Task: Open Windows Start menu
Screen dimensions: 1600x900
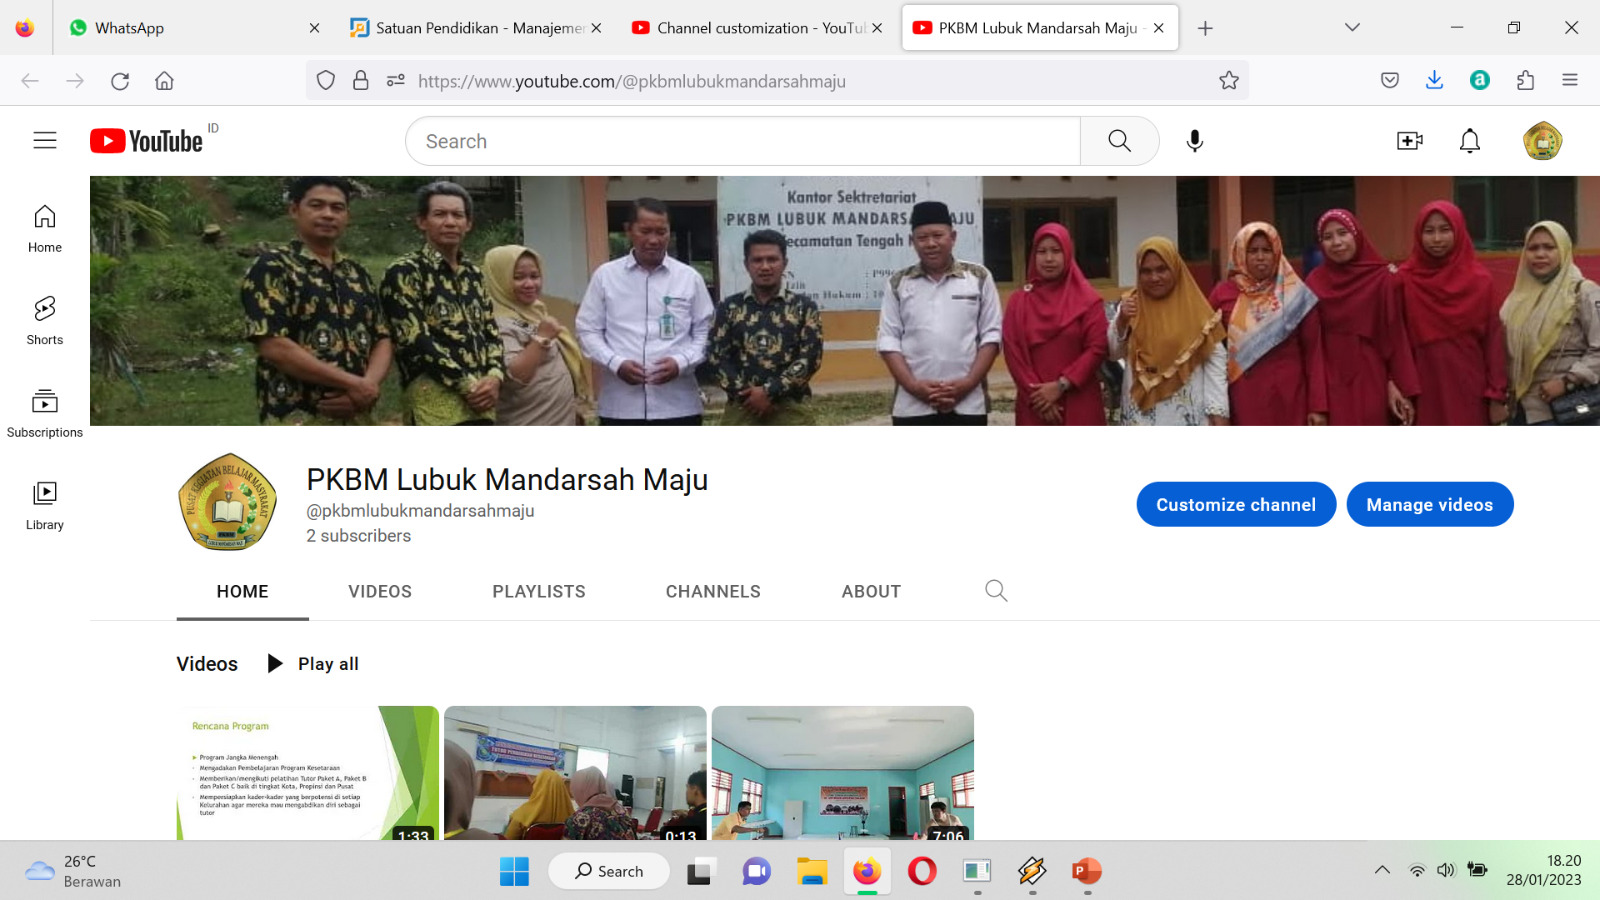Action: click(514, 871)
